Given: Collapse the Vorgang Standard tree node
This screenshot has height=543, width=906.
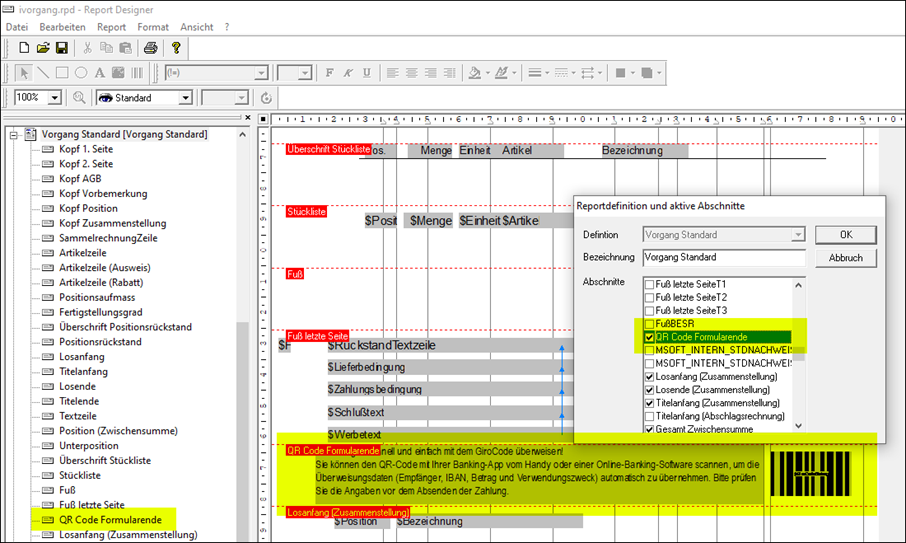Looking at the screenshot, I should [13, 134].
